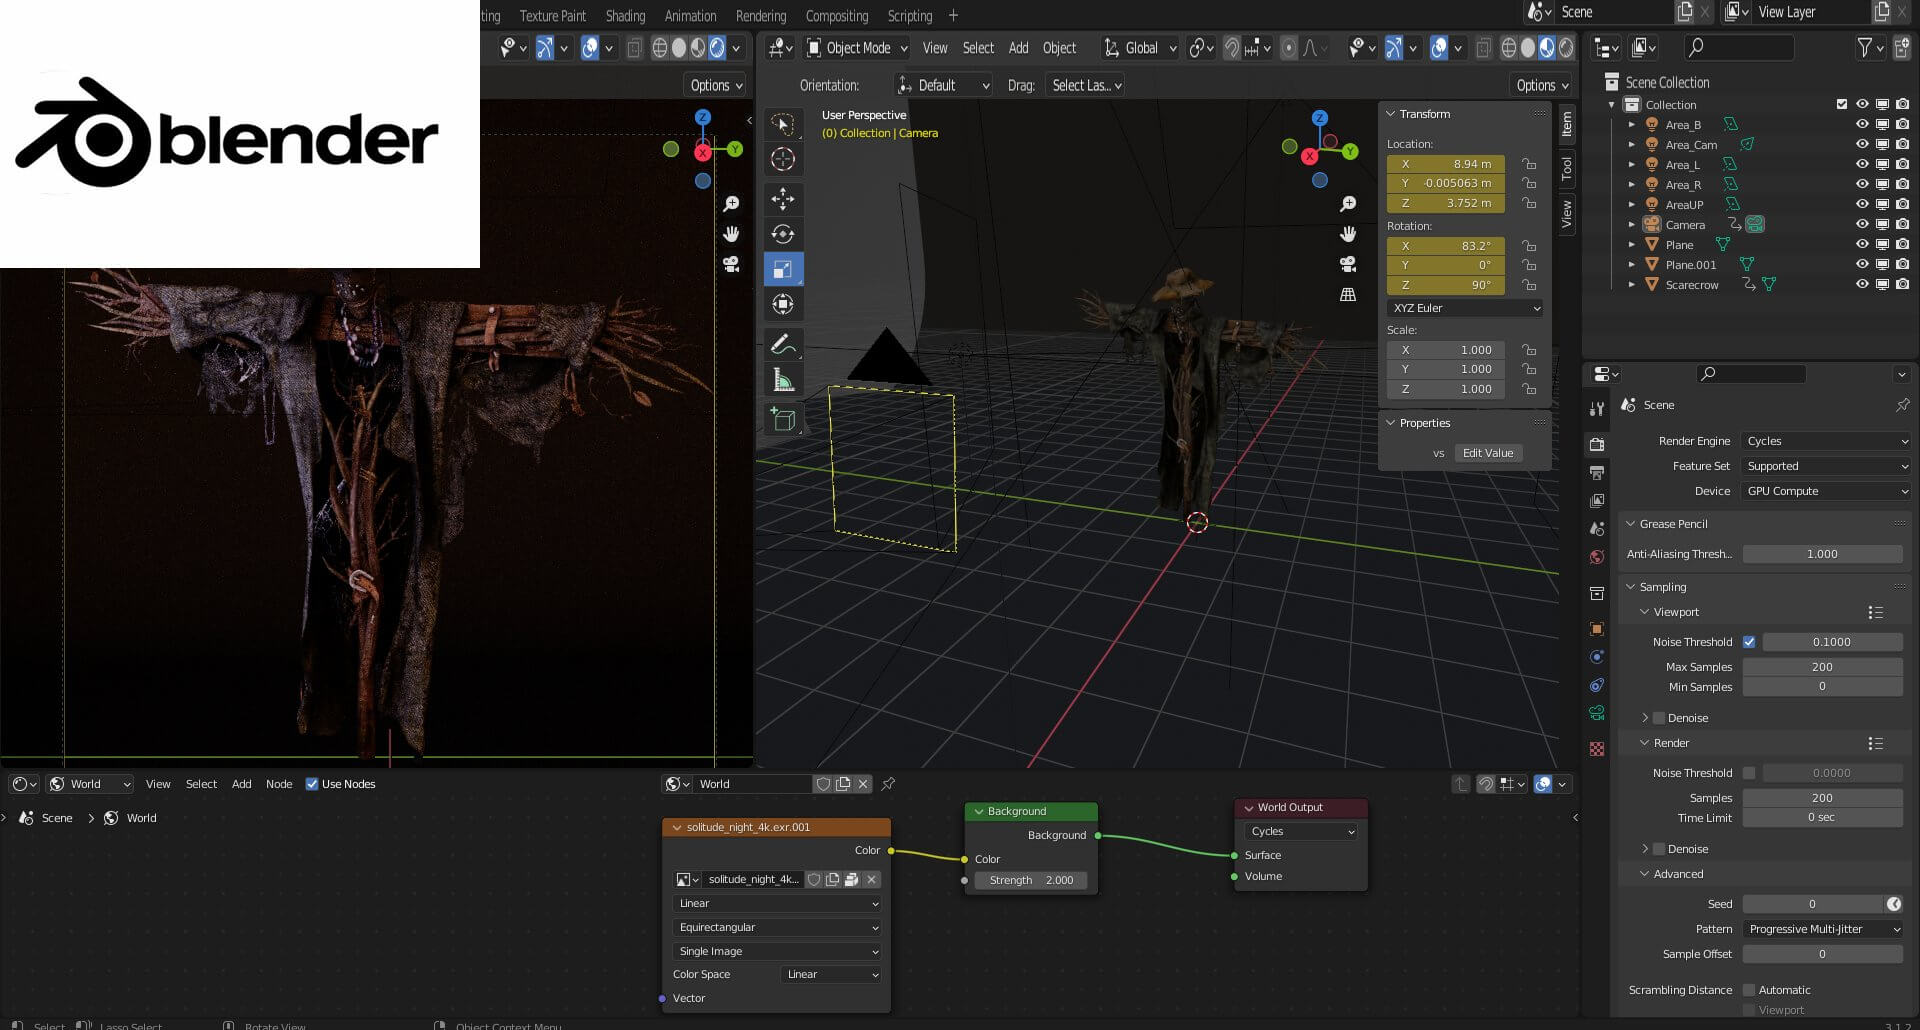Edit Location X field 8.94 m
This screenshot has height=1030, width=1920.
1445,164
